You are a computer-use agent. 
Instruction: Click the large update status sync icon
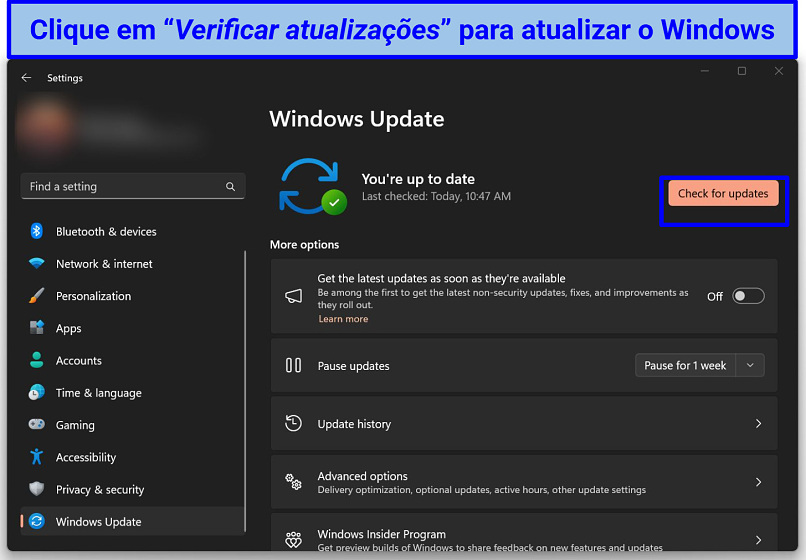pos(313,187)
